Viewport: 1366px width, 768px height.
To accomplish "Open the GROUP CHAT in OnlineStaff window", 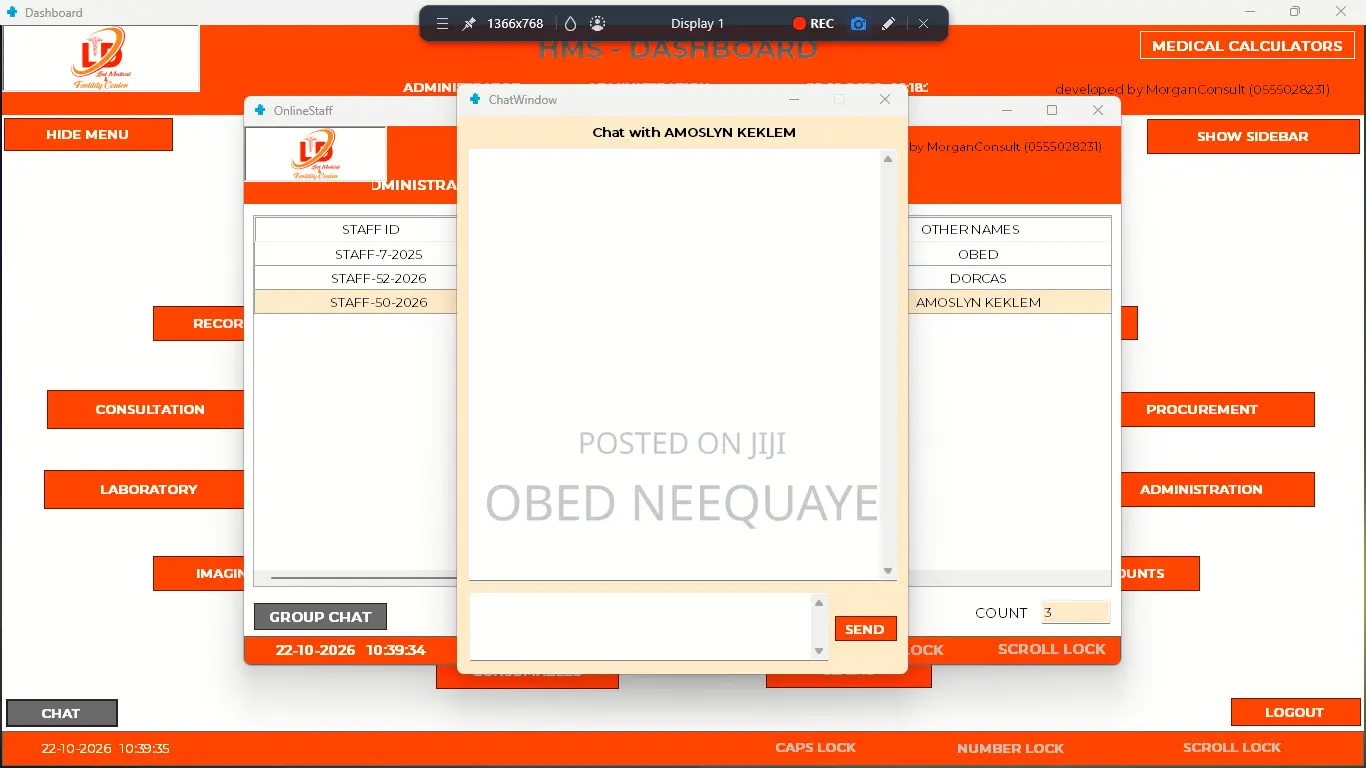I will [x=320, y=617].
